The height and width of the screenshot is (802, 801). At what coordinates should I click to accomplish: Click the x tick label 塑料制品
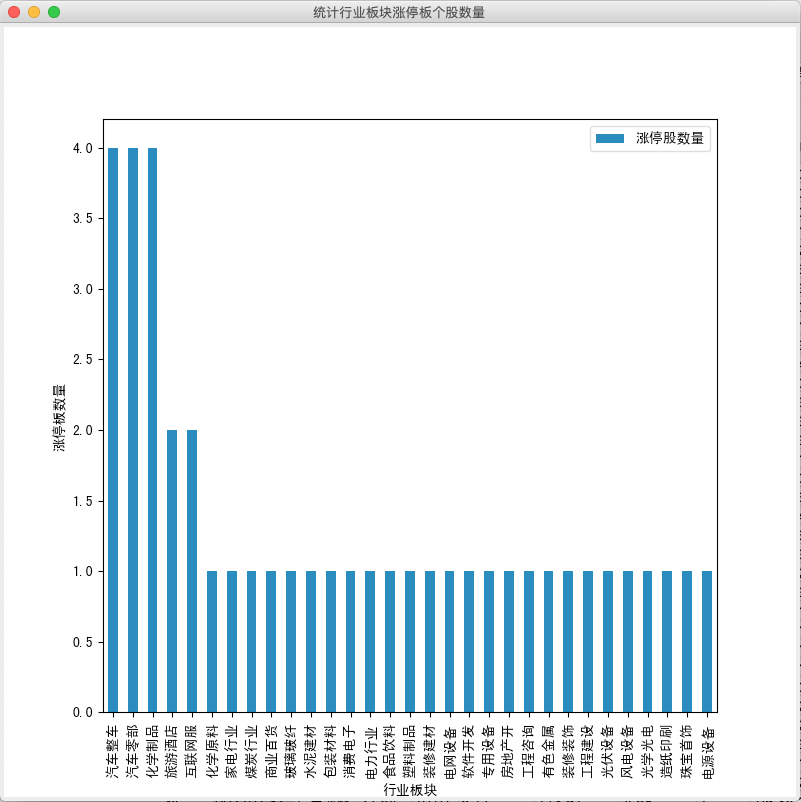[x=410, y=751]
